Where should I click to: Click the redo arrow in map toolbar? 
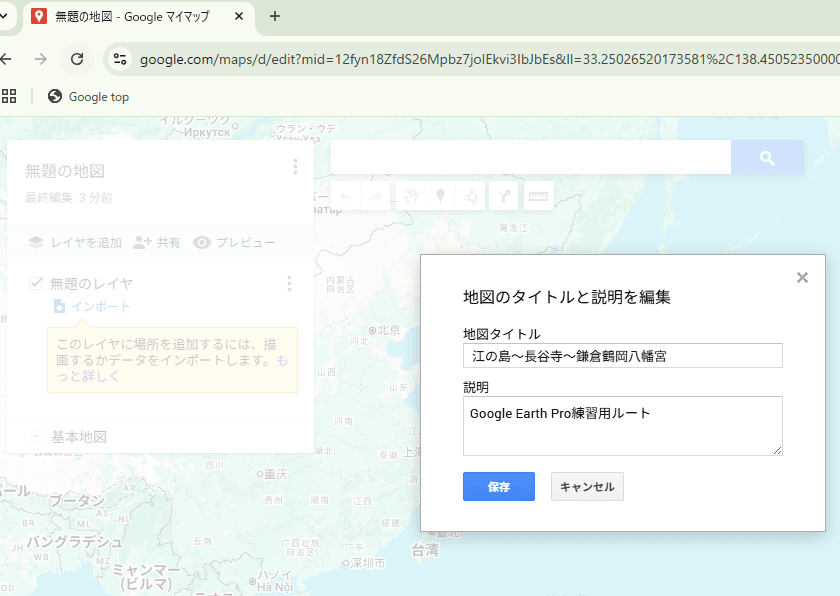point(375,197)
